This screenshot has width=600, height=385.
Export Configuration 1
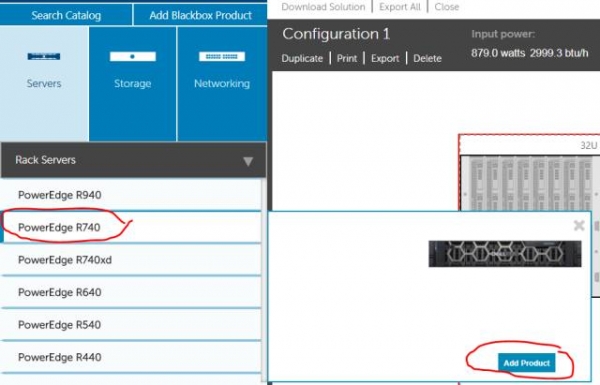(x=385, y=59)
